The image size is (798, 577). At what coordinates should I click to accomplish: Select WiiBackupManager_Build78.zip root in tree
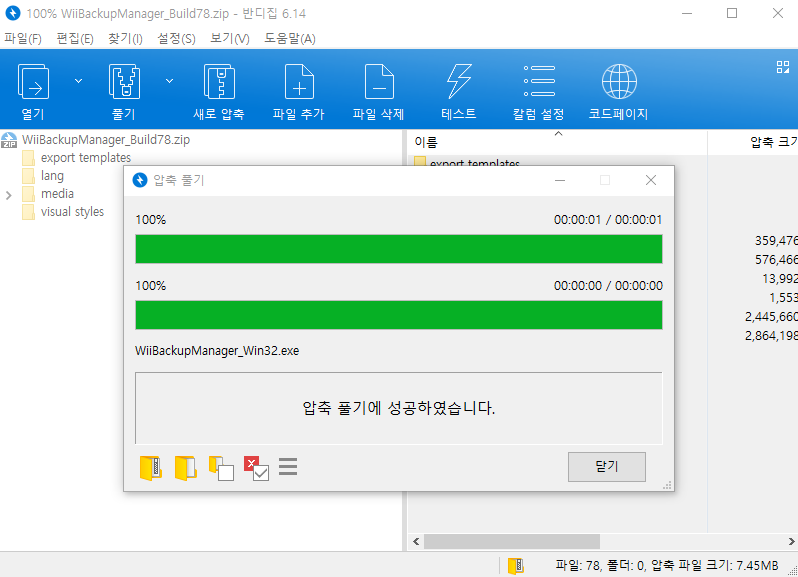pyautogui.click(x=106, y=139)
